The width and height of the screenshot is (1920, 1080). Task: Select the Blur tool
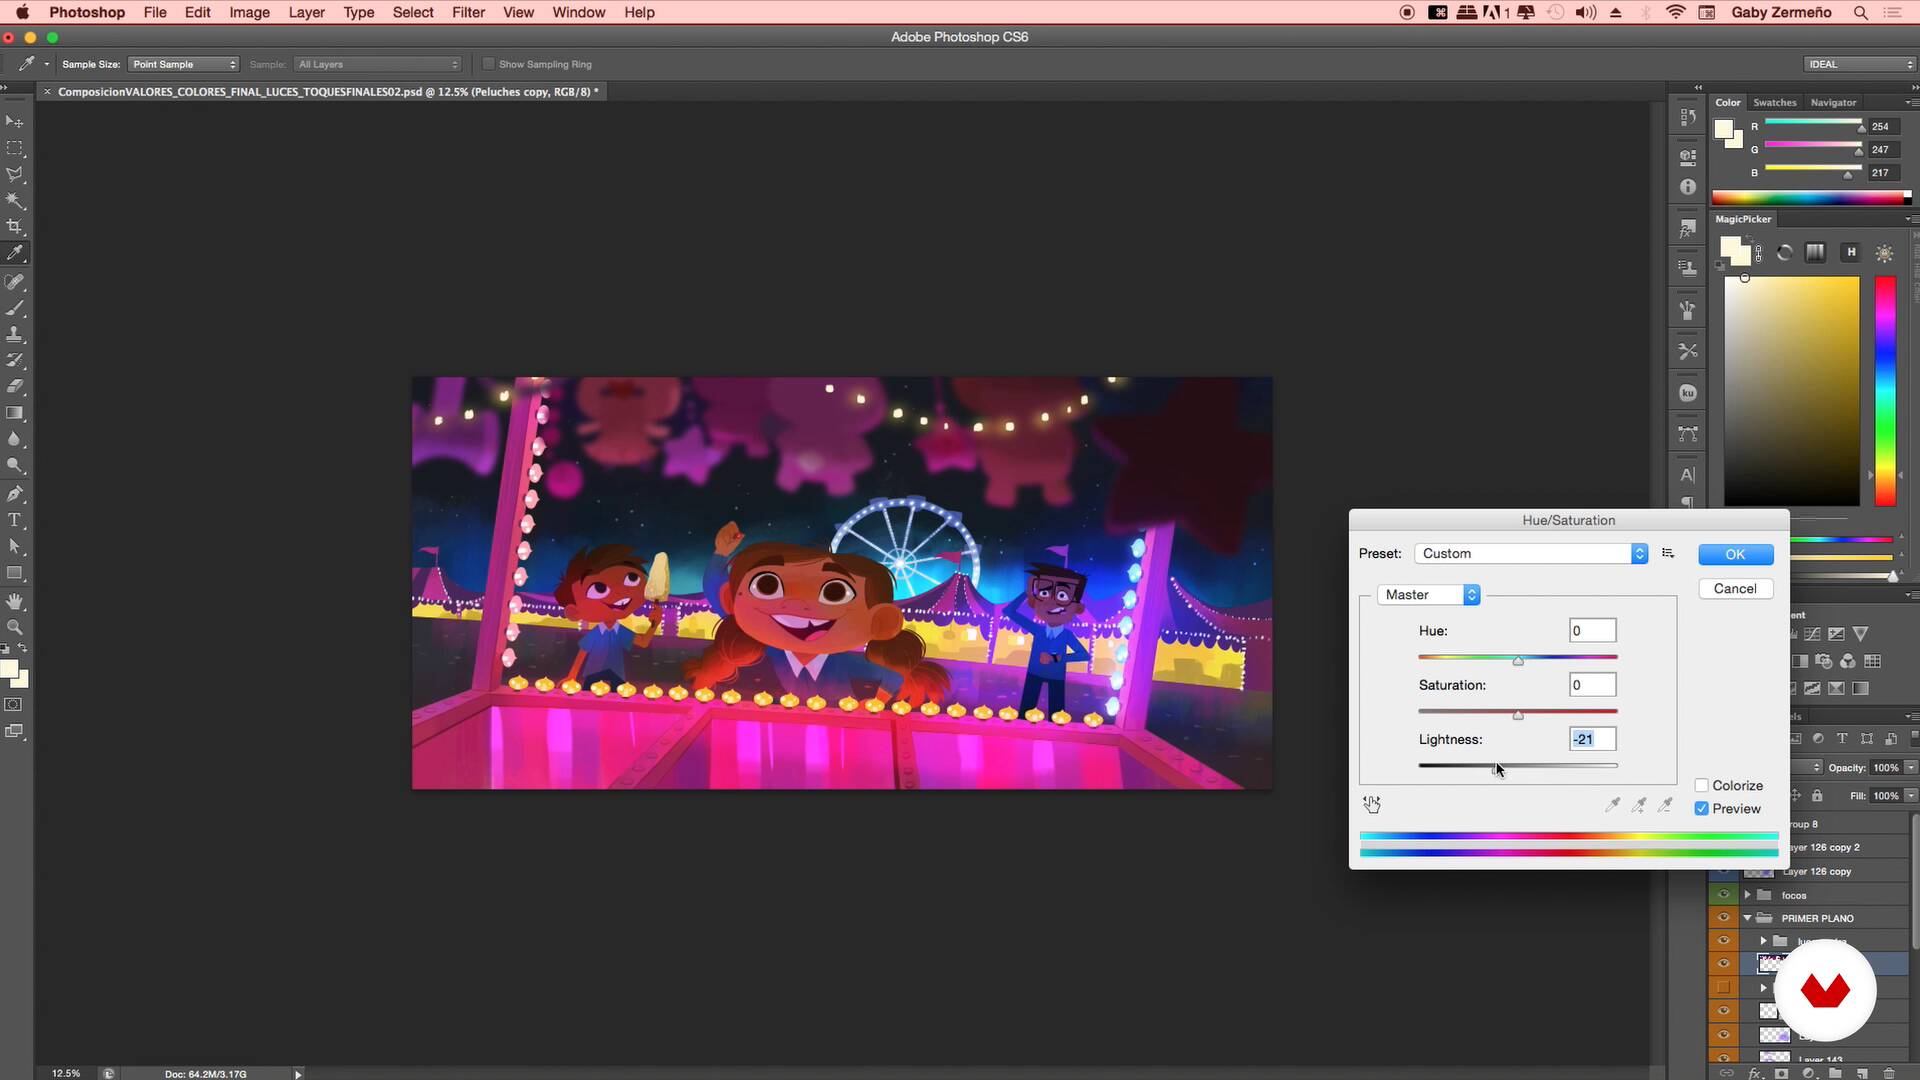click(x=15, y=439)
